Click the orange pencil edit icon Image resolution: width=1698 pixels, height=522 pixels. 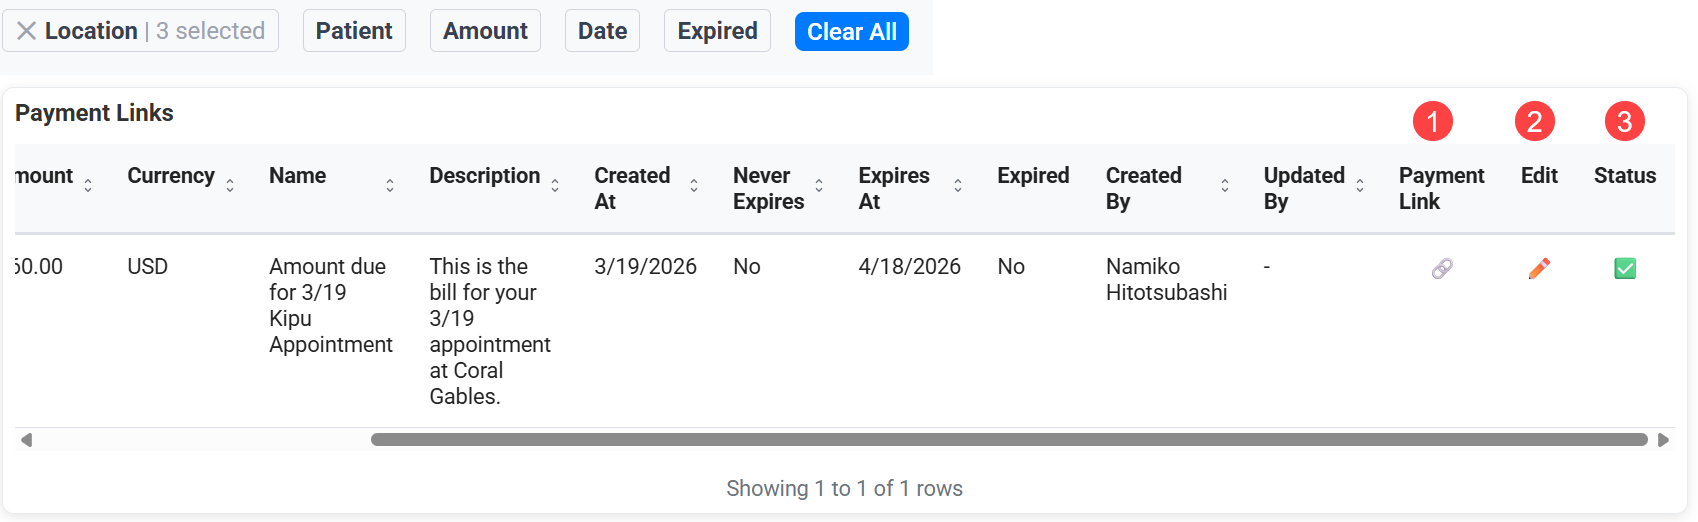pos(1539,268)
